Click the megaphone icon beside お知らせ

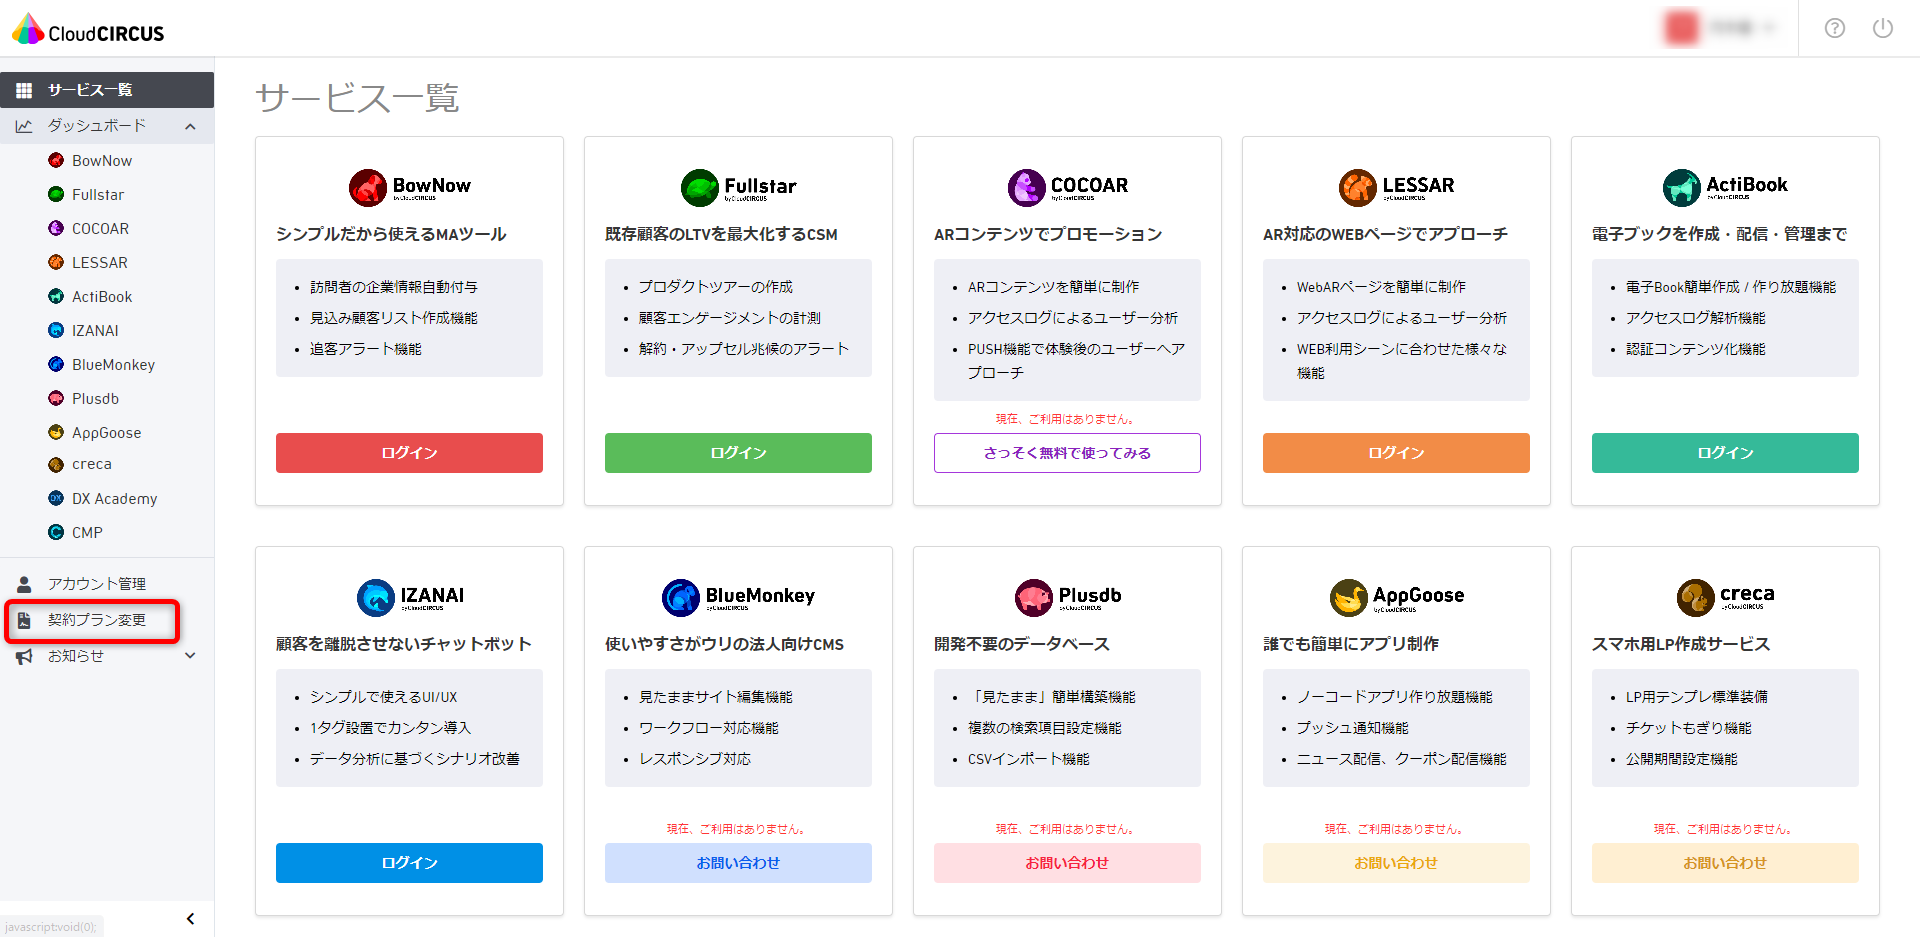[x=24, y=656]
